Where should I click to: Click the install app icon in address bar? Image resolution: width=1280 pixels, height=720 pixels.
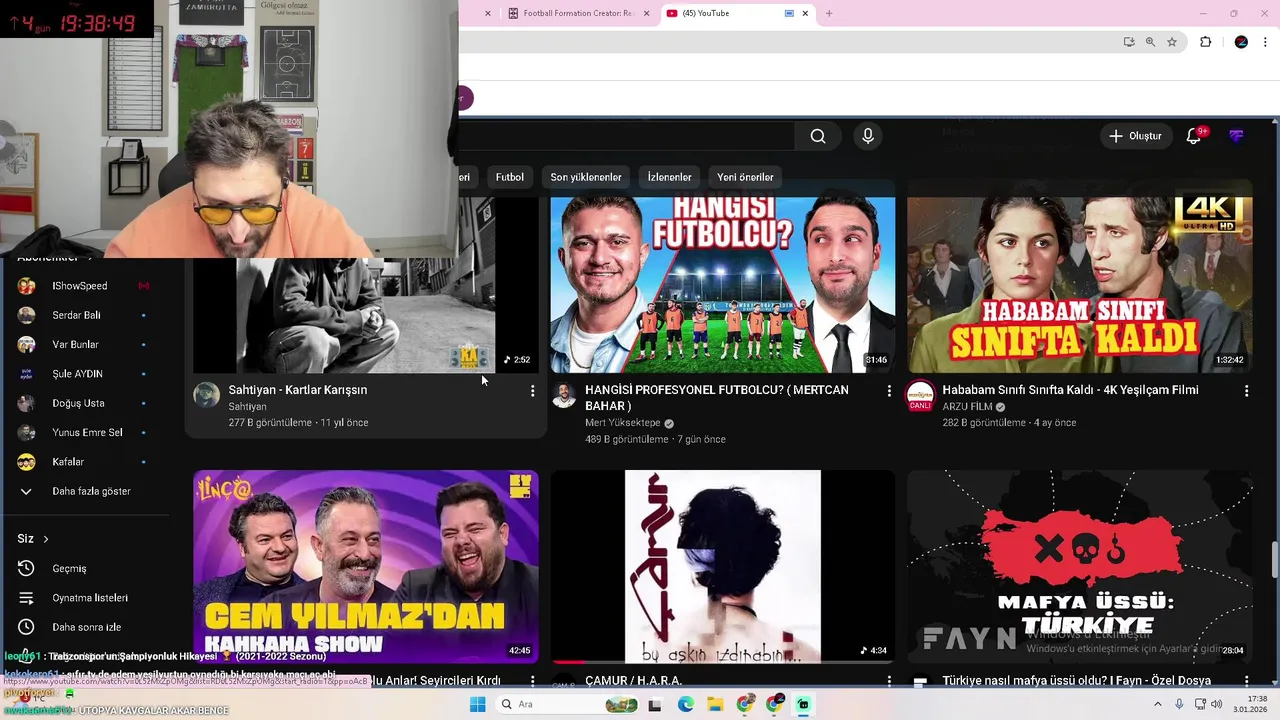point(1129,42)
